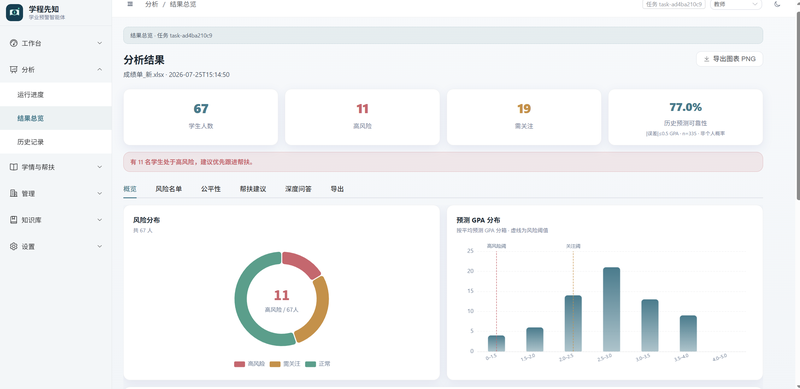Click the 0-1.5 GPA bar
800x389 pixels.
(x=496, y=344)
